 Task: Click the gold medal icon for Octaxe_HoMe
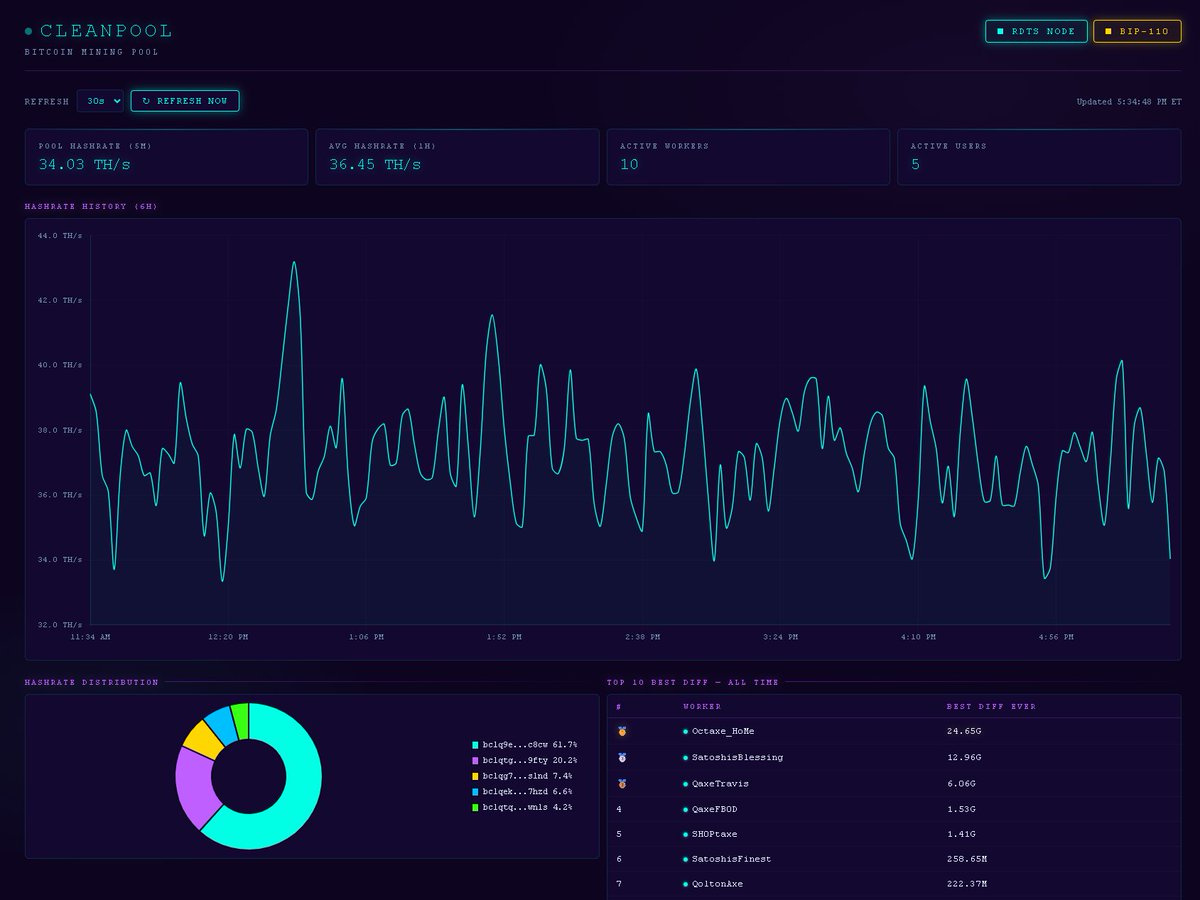click(622, 732)
